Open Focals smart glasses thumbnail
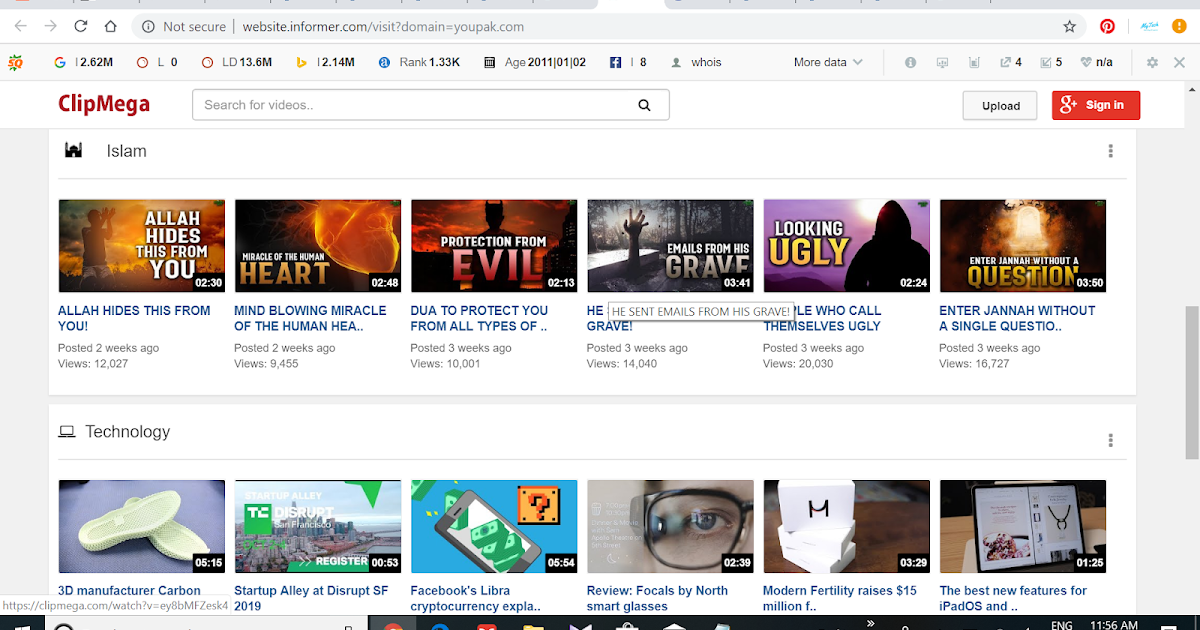1200x630 pixels. point(670,526)
